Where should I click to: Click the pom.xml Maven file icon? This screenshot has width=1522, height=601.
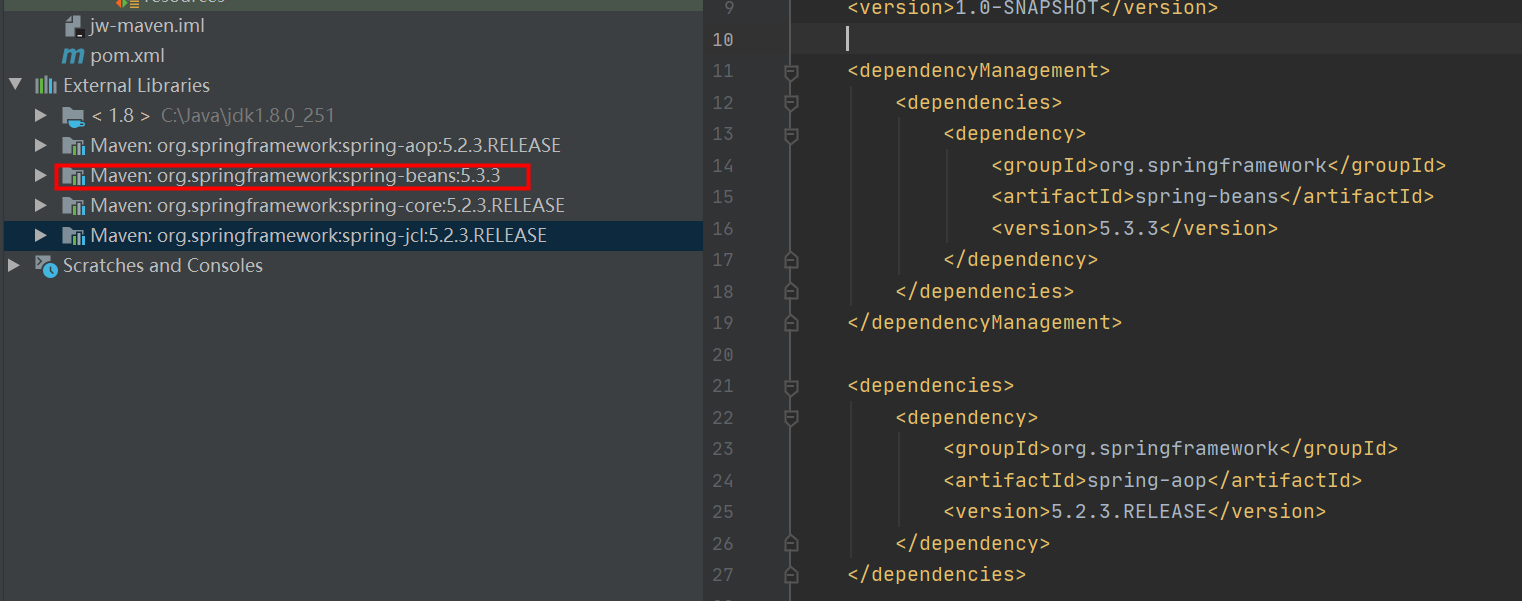pos(73,56)
